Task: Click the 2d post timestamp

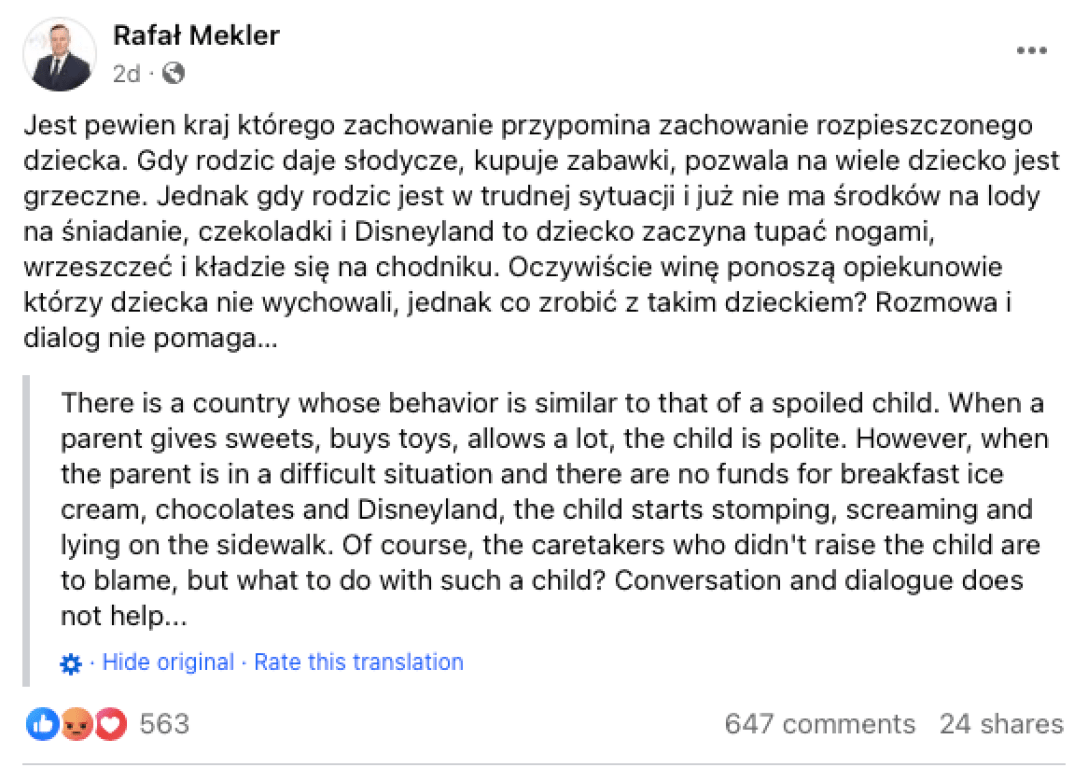Action: pyautogui.click(x=126, y=73)
